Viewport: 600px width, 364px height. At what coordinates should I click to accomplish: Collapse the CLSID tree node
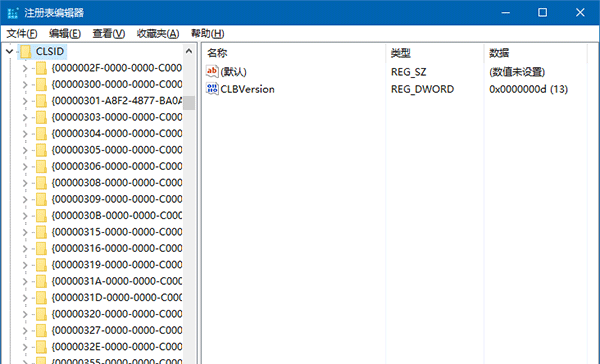pyautogui.click(x=10, y=51)
